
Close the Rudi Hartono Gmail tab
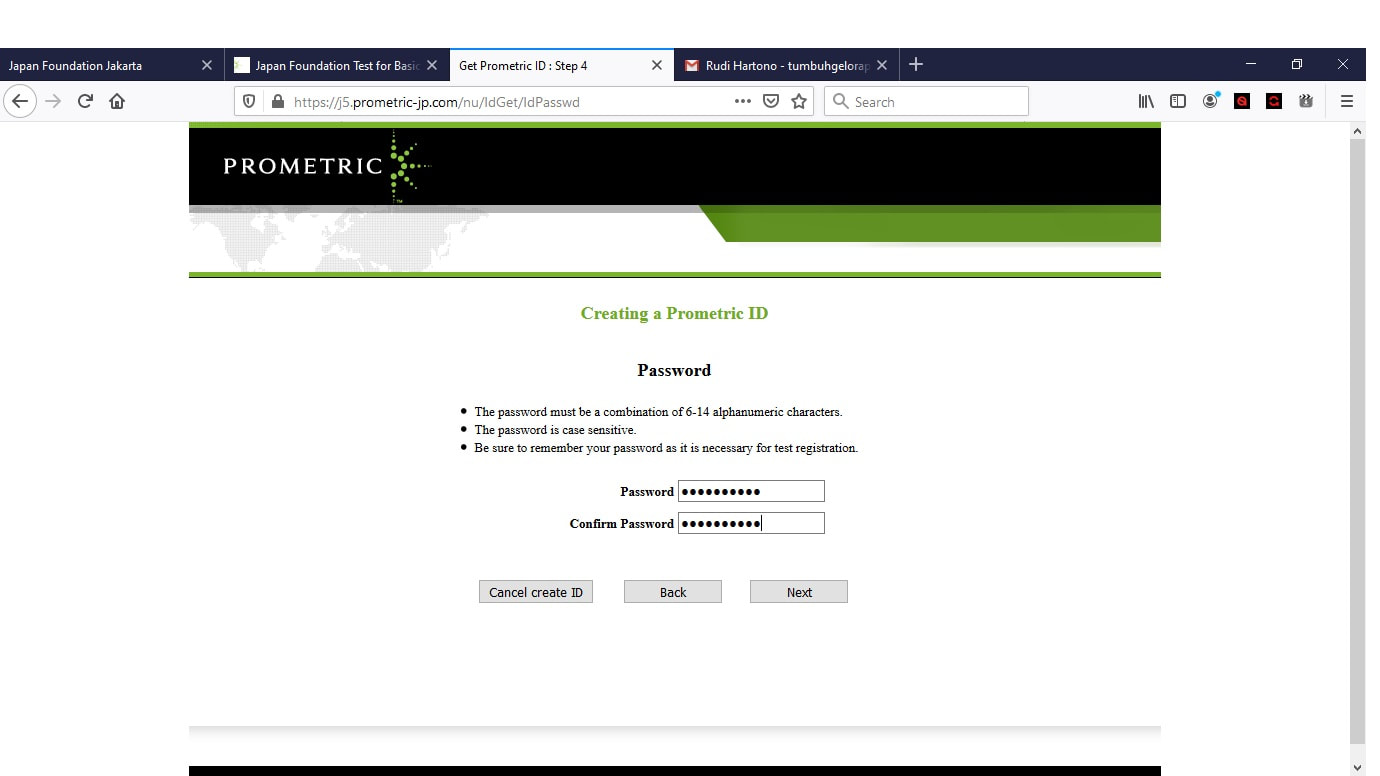tap(882, 65)
